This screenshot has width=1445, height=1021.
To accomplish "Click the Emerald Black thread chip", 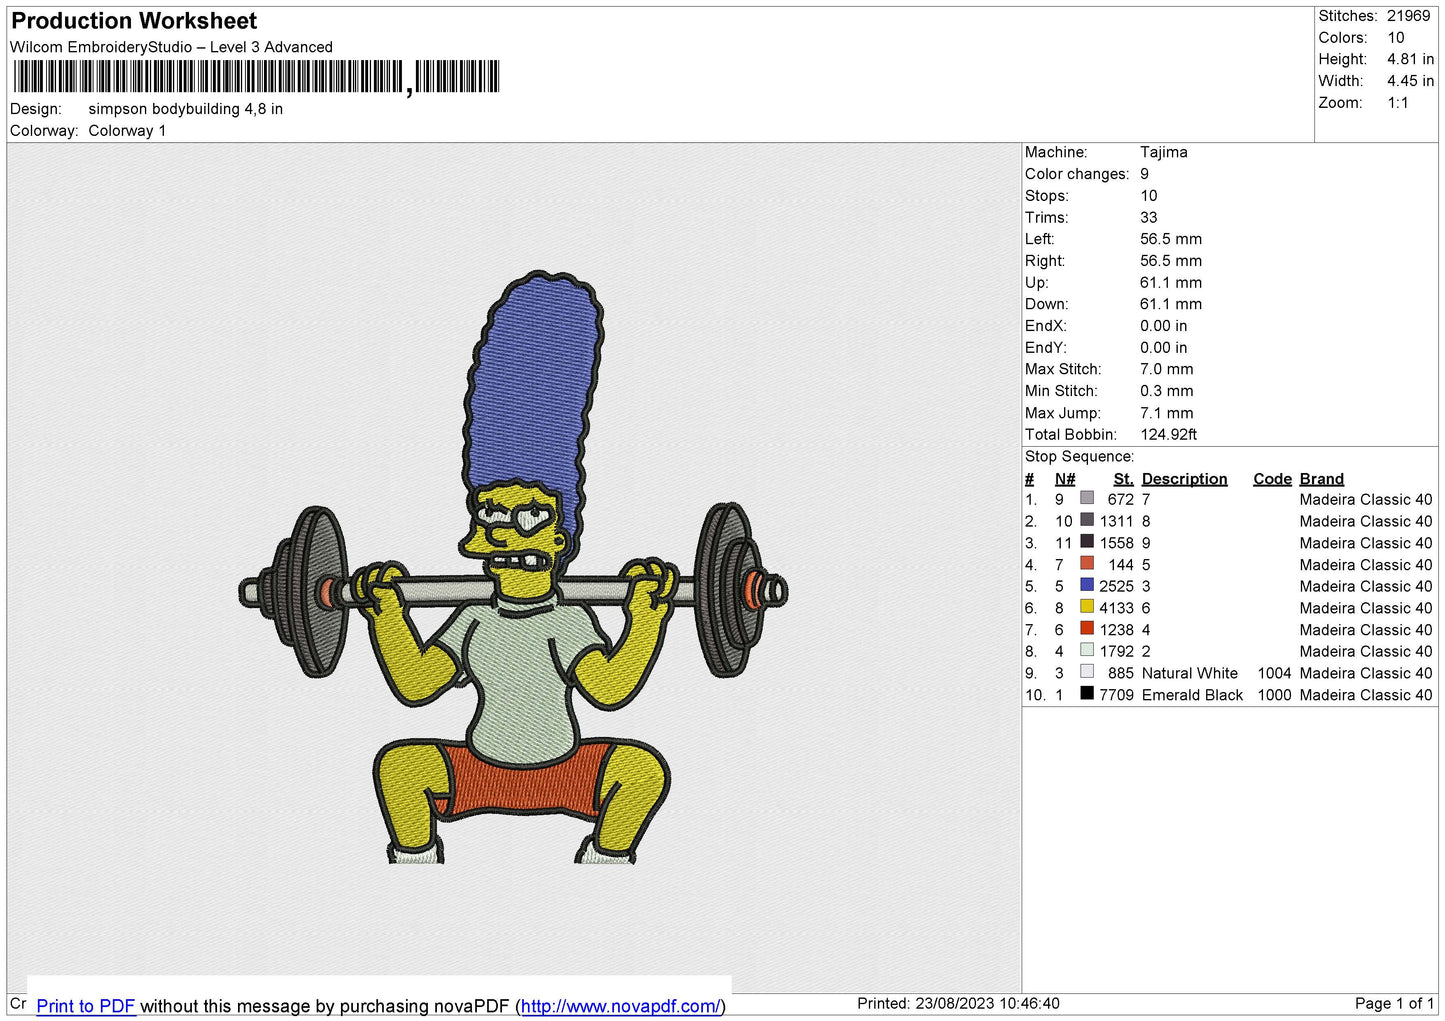I will point(1087,692).
